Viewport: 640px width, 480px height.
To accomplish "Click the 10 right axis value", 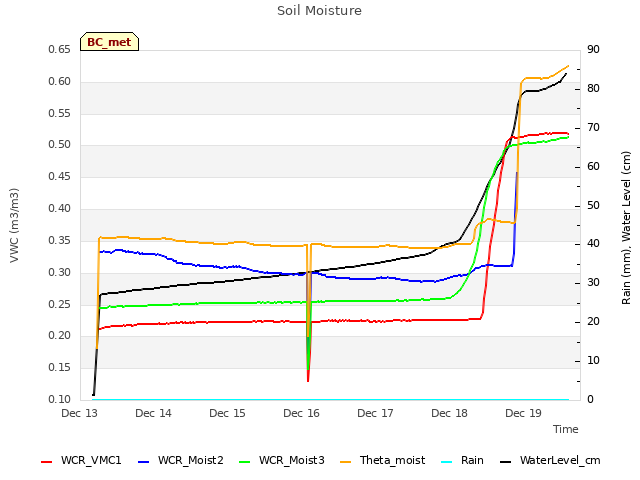I will tap(593, 361).
